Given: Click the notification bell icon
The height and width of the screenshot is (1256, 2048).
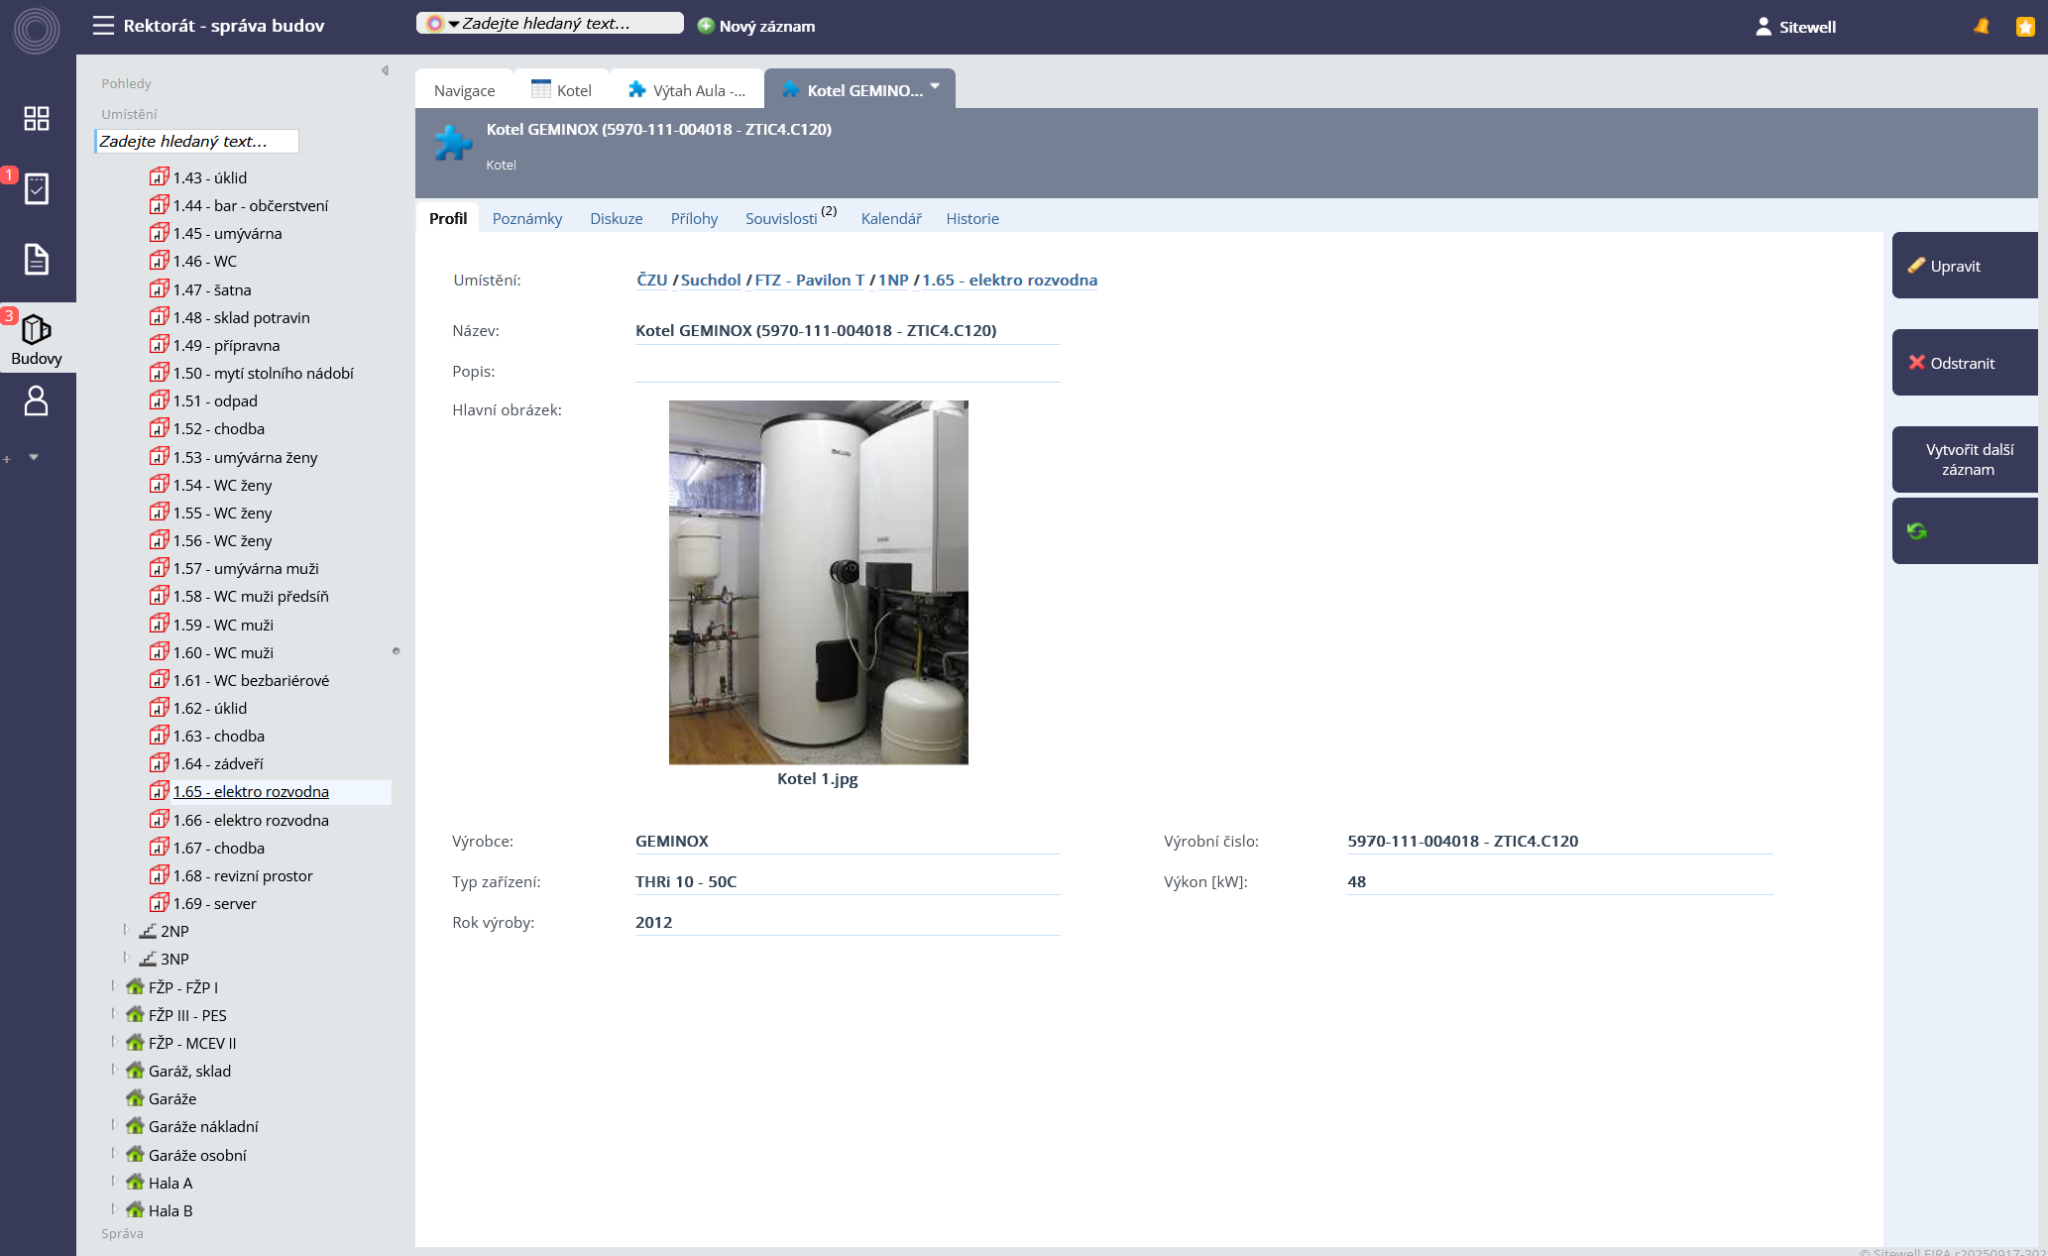Looking at the screenshot, I should (x=1981, y=27).
